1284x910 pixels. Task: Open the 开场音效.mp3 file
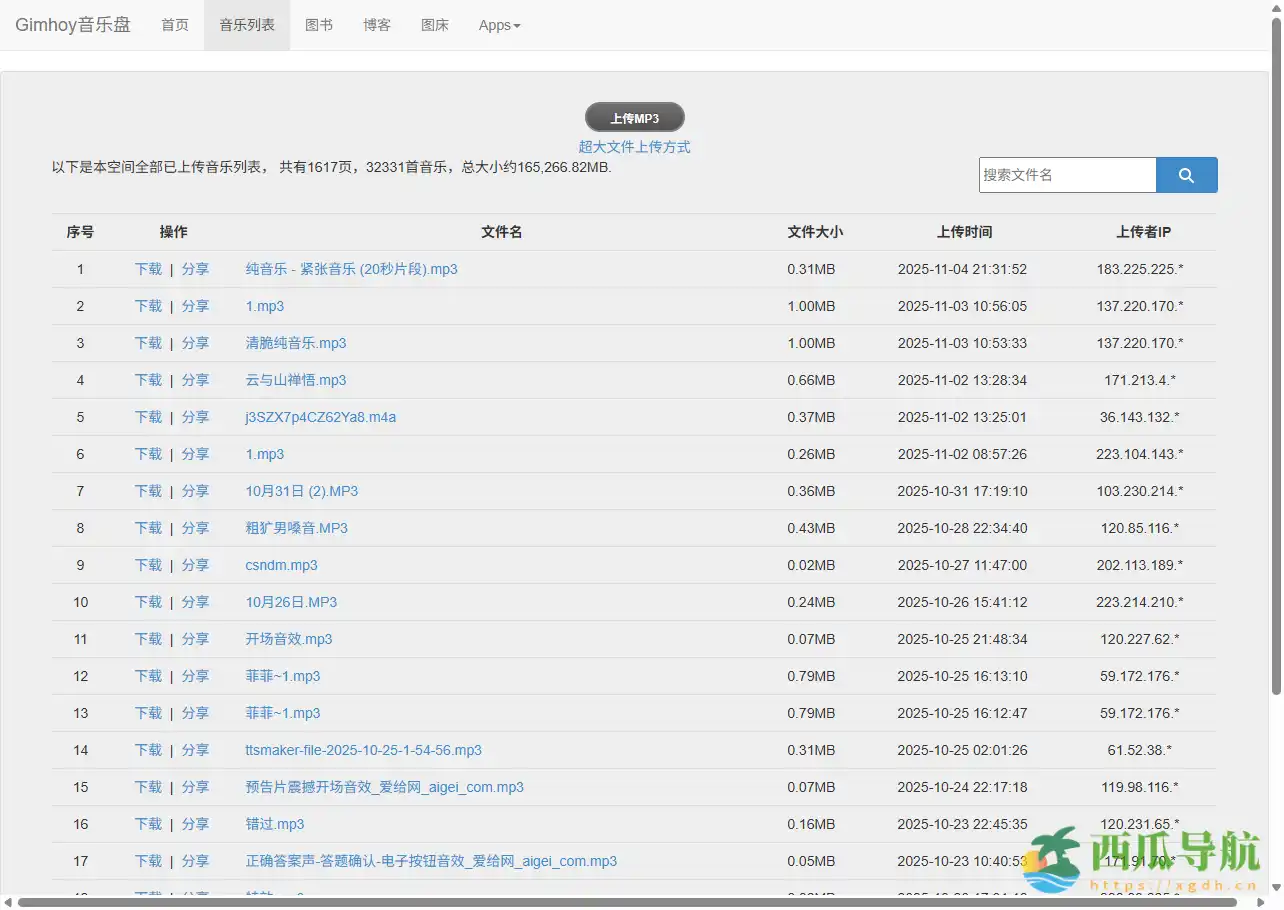click(x=288, y=638)
